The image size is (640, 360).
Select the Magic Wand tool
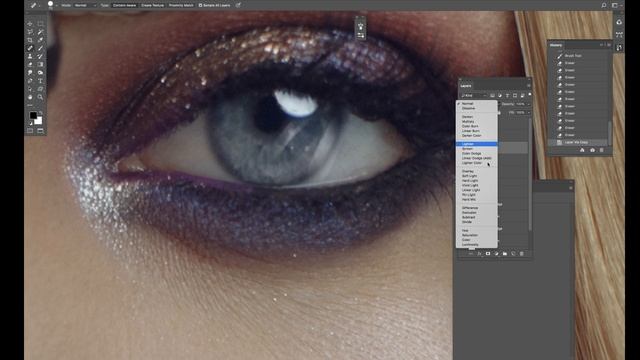40,32
